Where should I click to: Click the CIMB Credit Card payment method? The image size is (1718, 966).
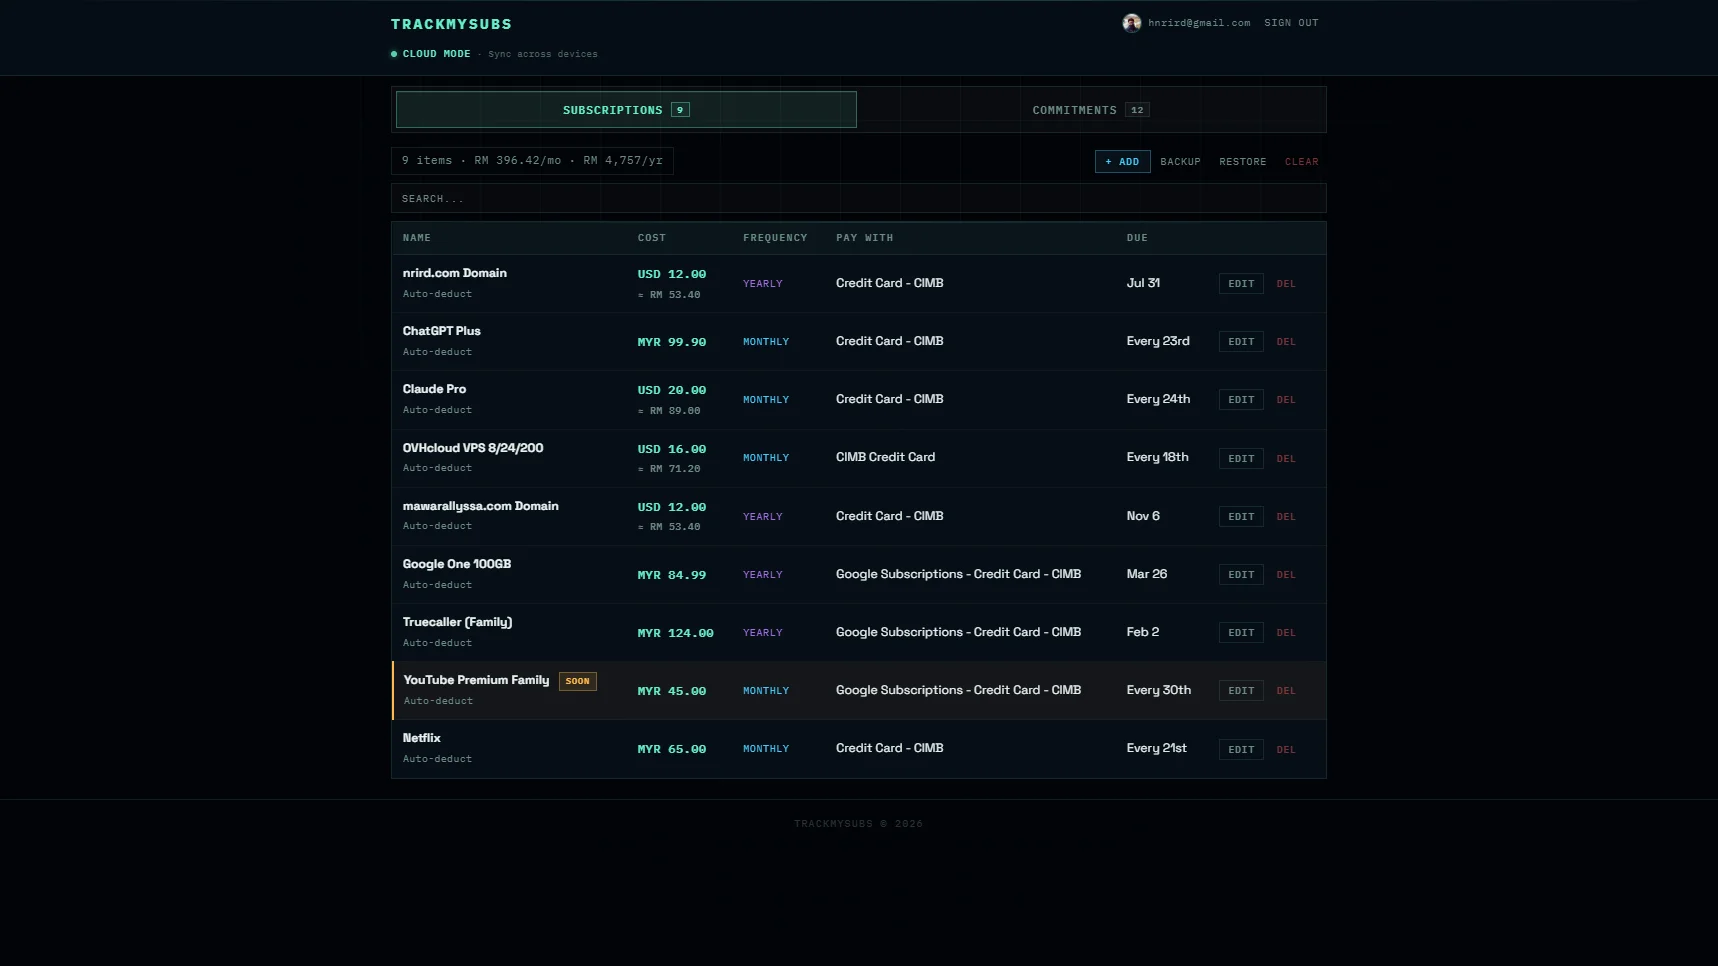pyautogui.click(x=886, y=457)
